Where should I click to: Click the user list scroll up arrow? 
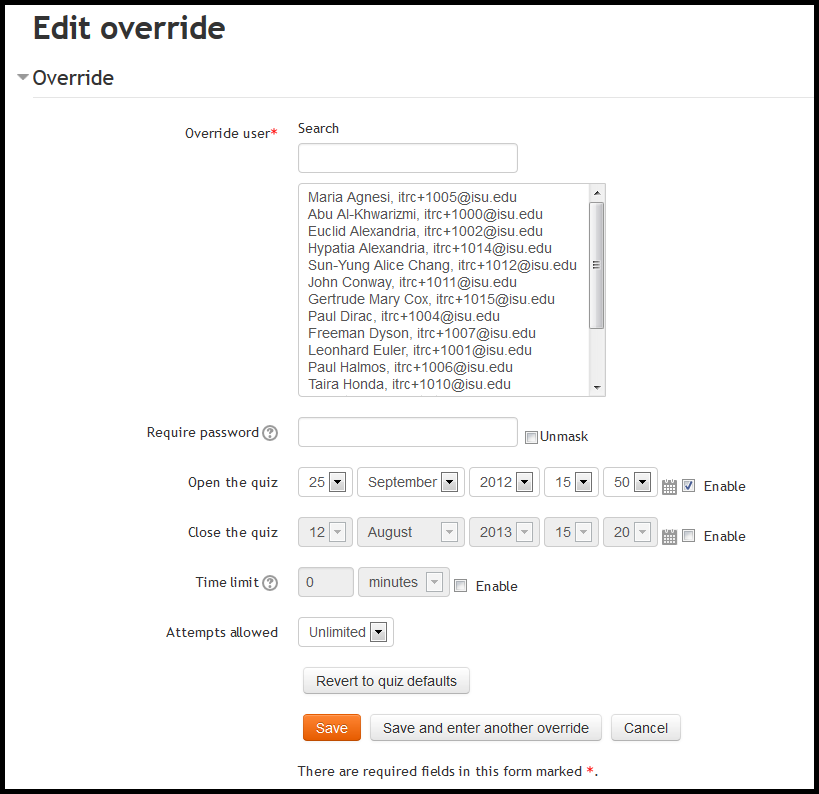(x=597, y=193)
